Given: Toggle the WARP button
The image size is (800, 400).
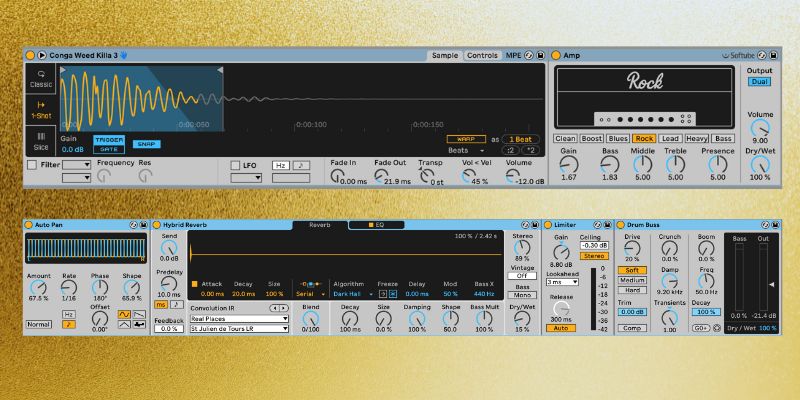Looking at the screenshot, I should (466, 139).
